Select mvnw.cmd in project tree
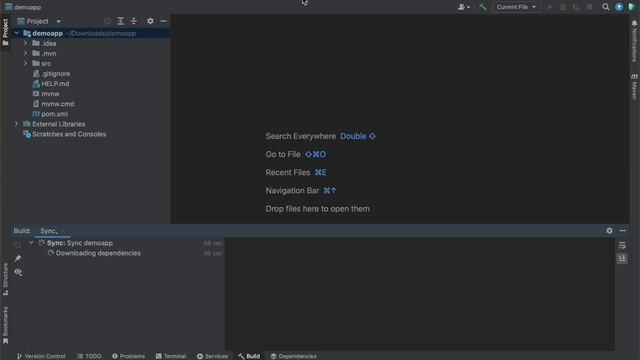Screen dimensions: 640x360 pyautogui.click(x=58, y=104)
